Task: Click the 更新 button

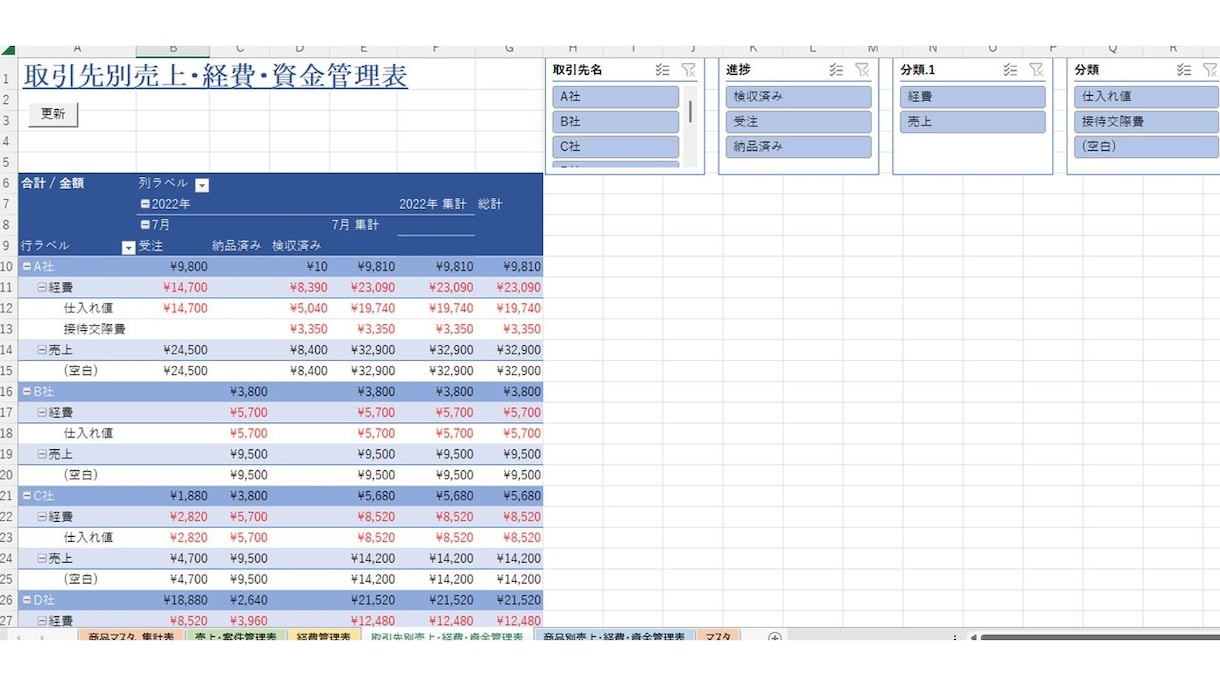Action: 53,114
